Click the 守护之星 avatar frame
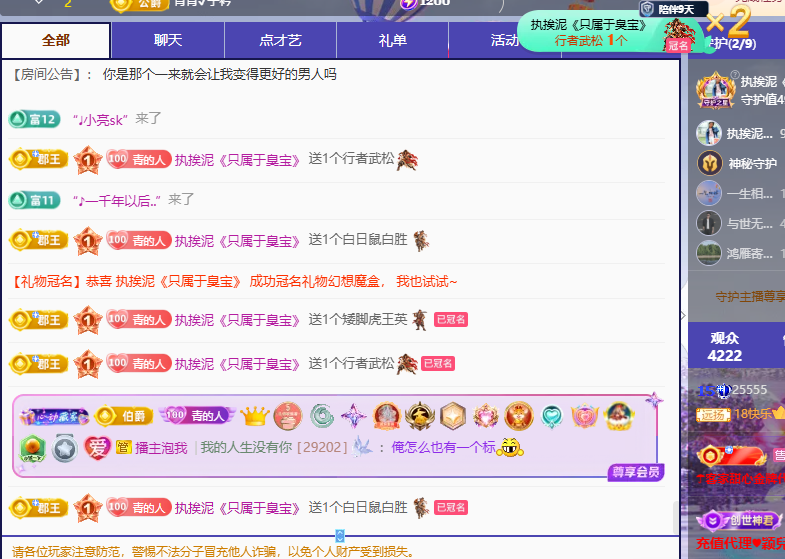785x559 pixels. coord(716,90)
